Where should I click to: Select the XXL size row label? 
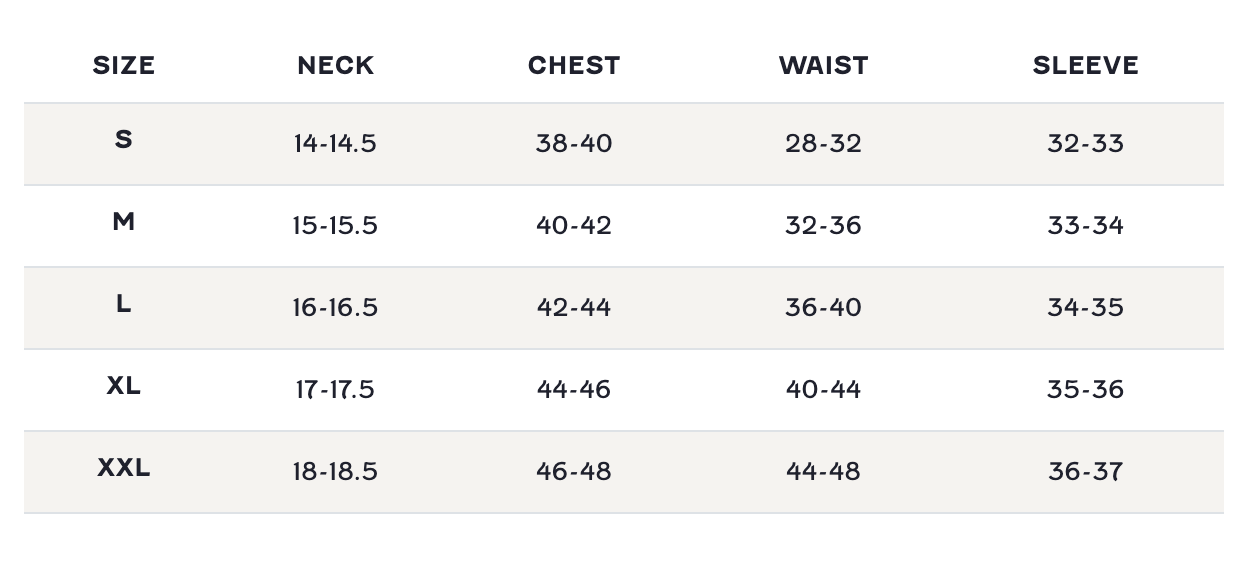click(x=123, y=467)
